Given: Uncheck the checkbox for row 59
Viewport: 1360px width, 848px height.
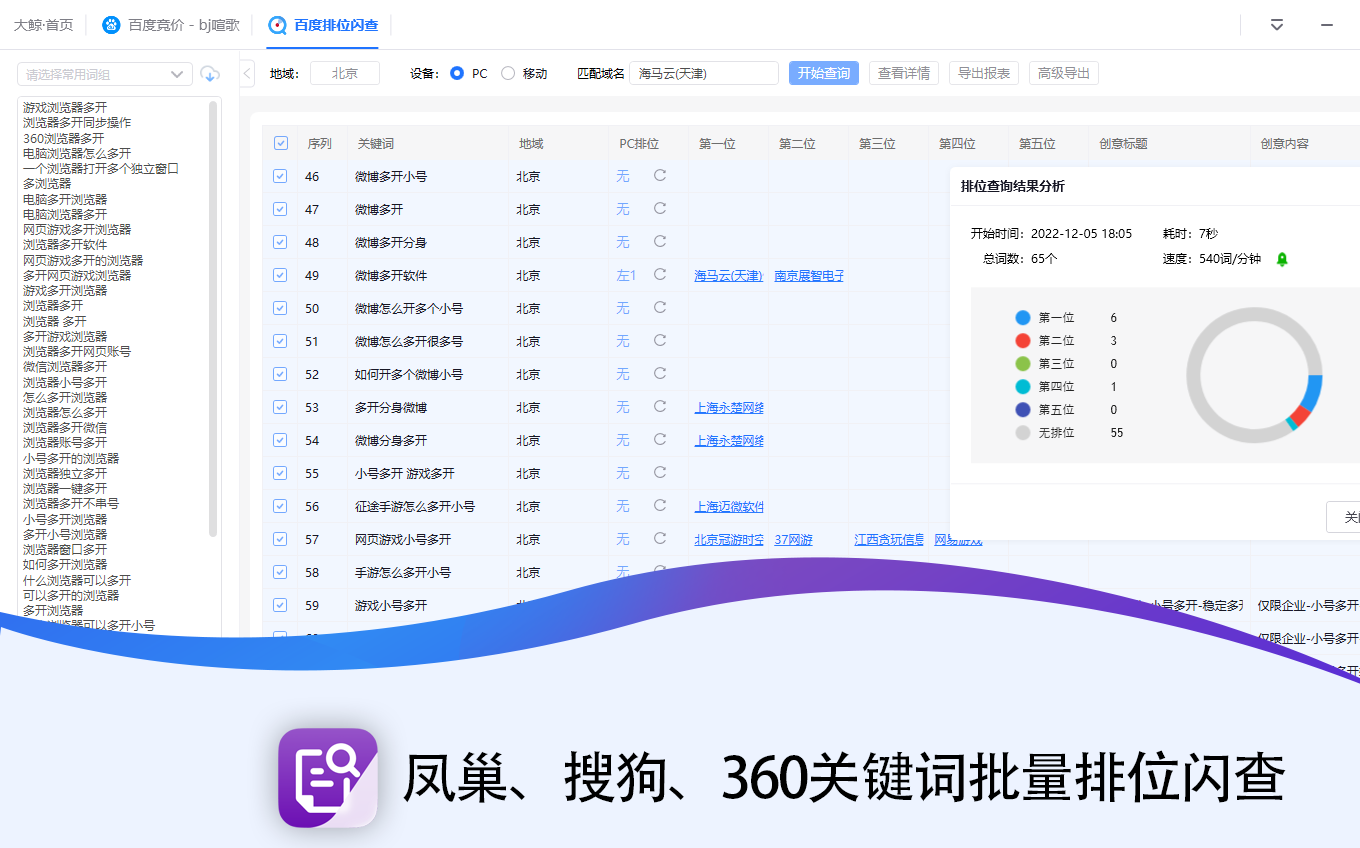Looking at the screenshot, I should point(280,605).
